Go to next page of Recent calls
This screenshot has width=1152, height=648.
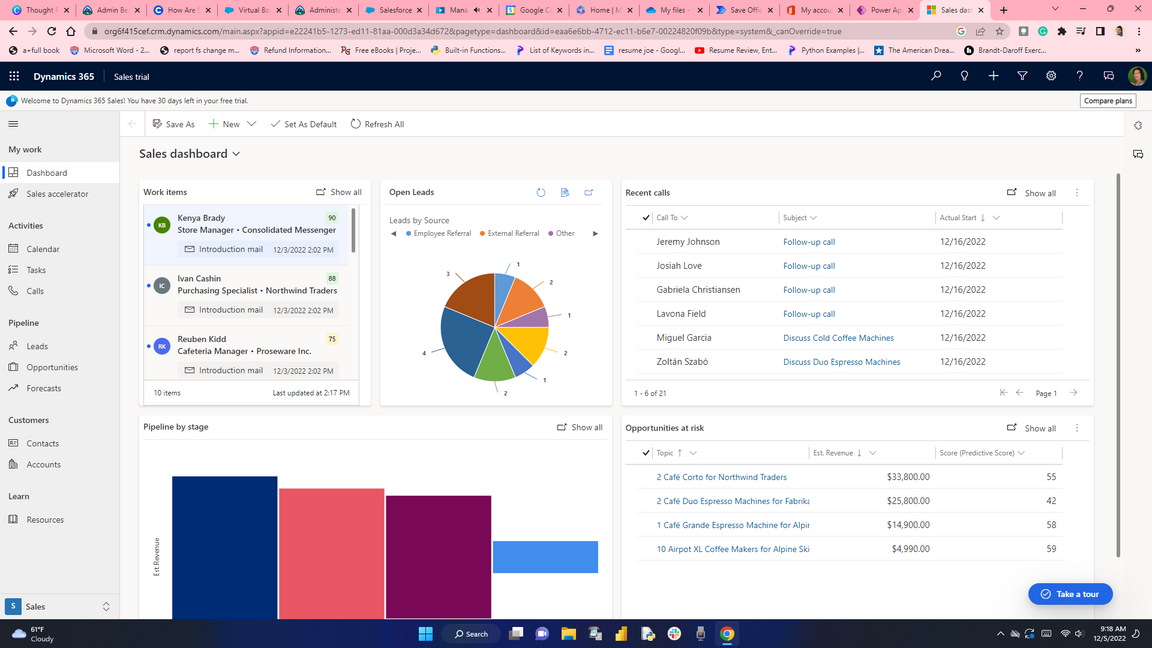coord(1073,393)
